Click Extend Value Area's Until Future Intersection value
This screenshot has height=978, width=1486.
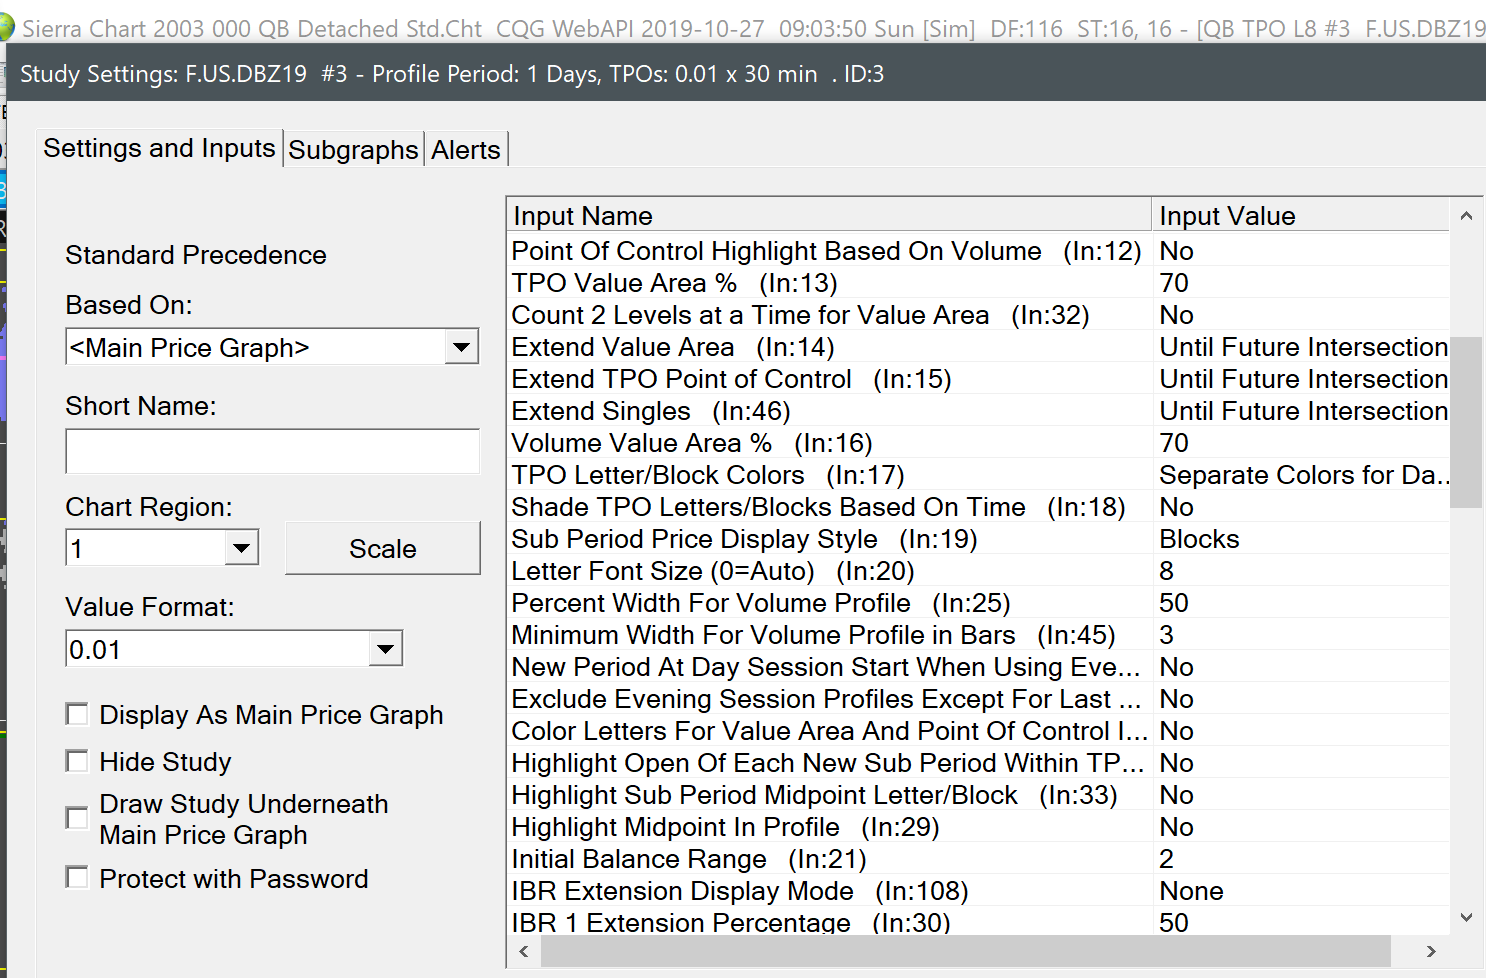pyautogui.click(x=1304, y=347)
